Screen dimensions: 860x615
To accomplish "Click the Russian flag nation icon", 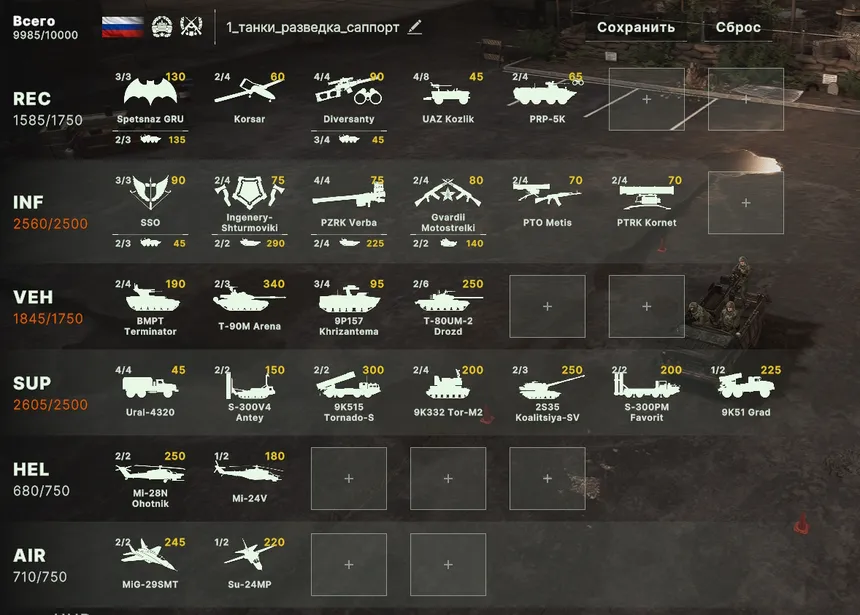I will (x=123, y=27).
